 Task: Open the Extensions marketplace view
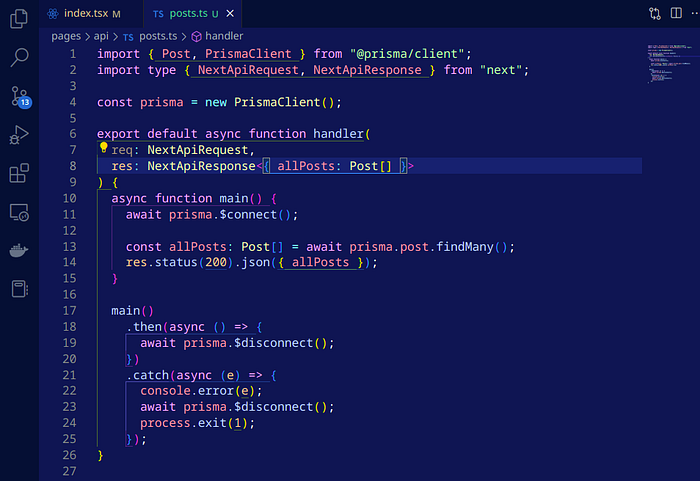(x=19, y=173)
